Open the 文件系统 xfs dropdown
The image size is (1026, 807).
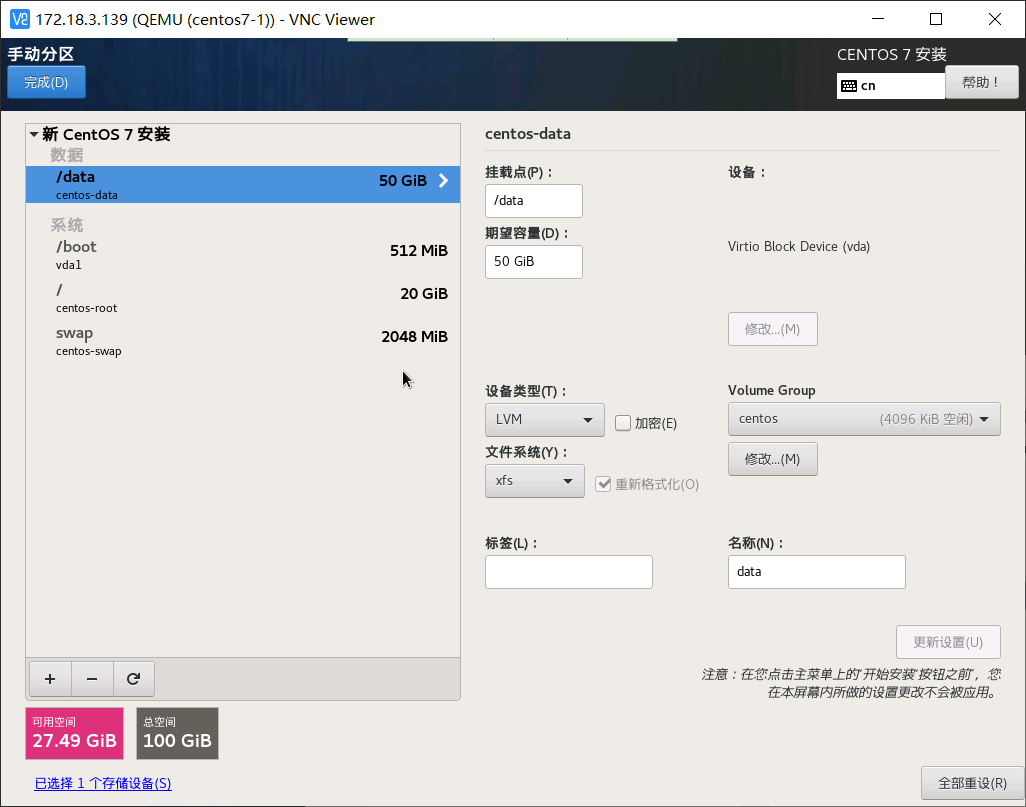pos(535,481)
